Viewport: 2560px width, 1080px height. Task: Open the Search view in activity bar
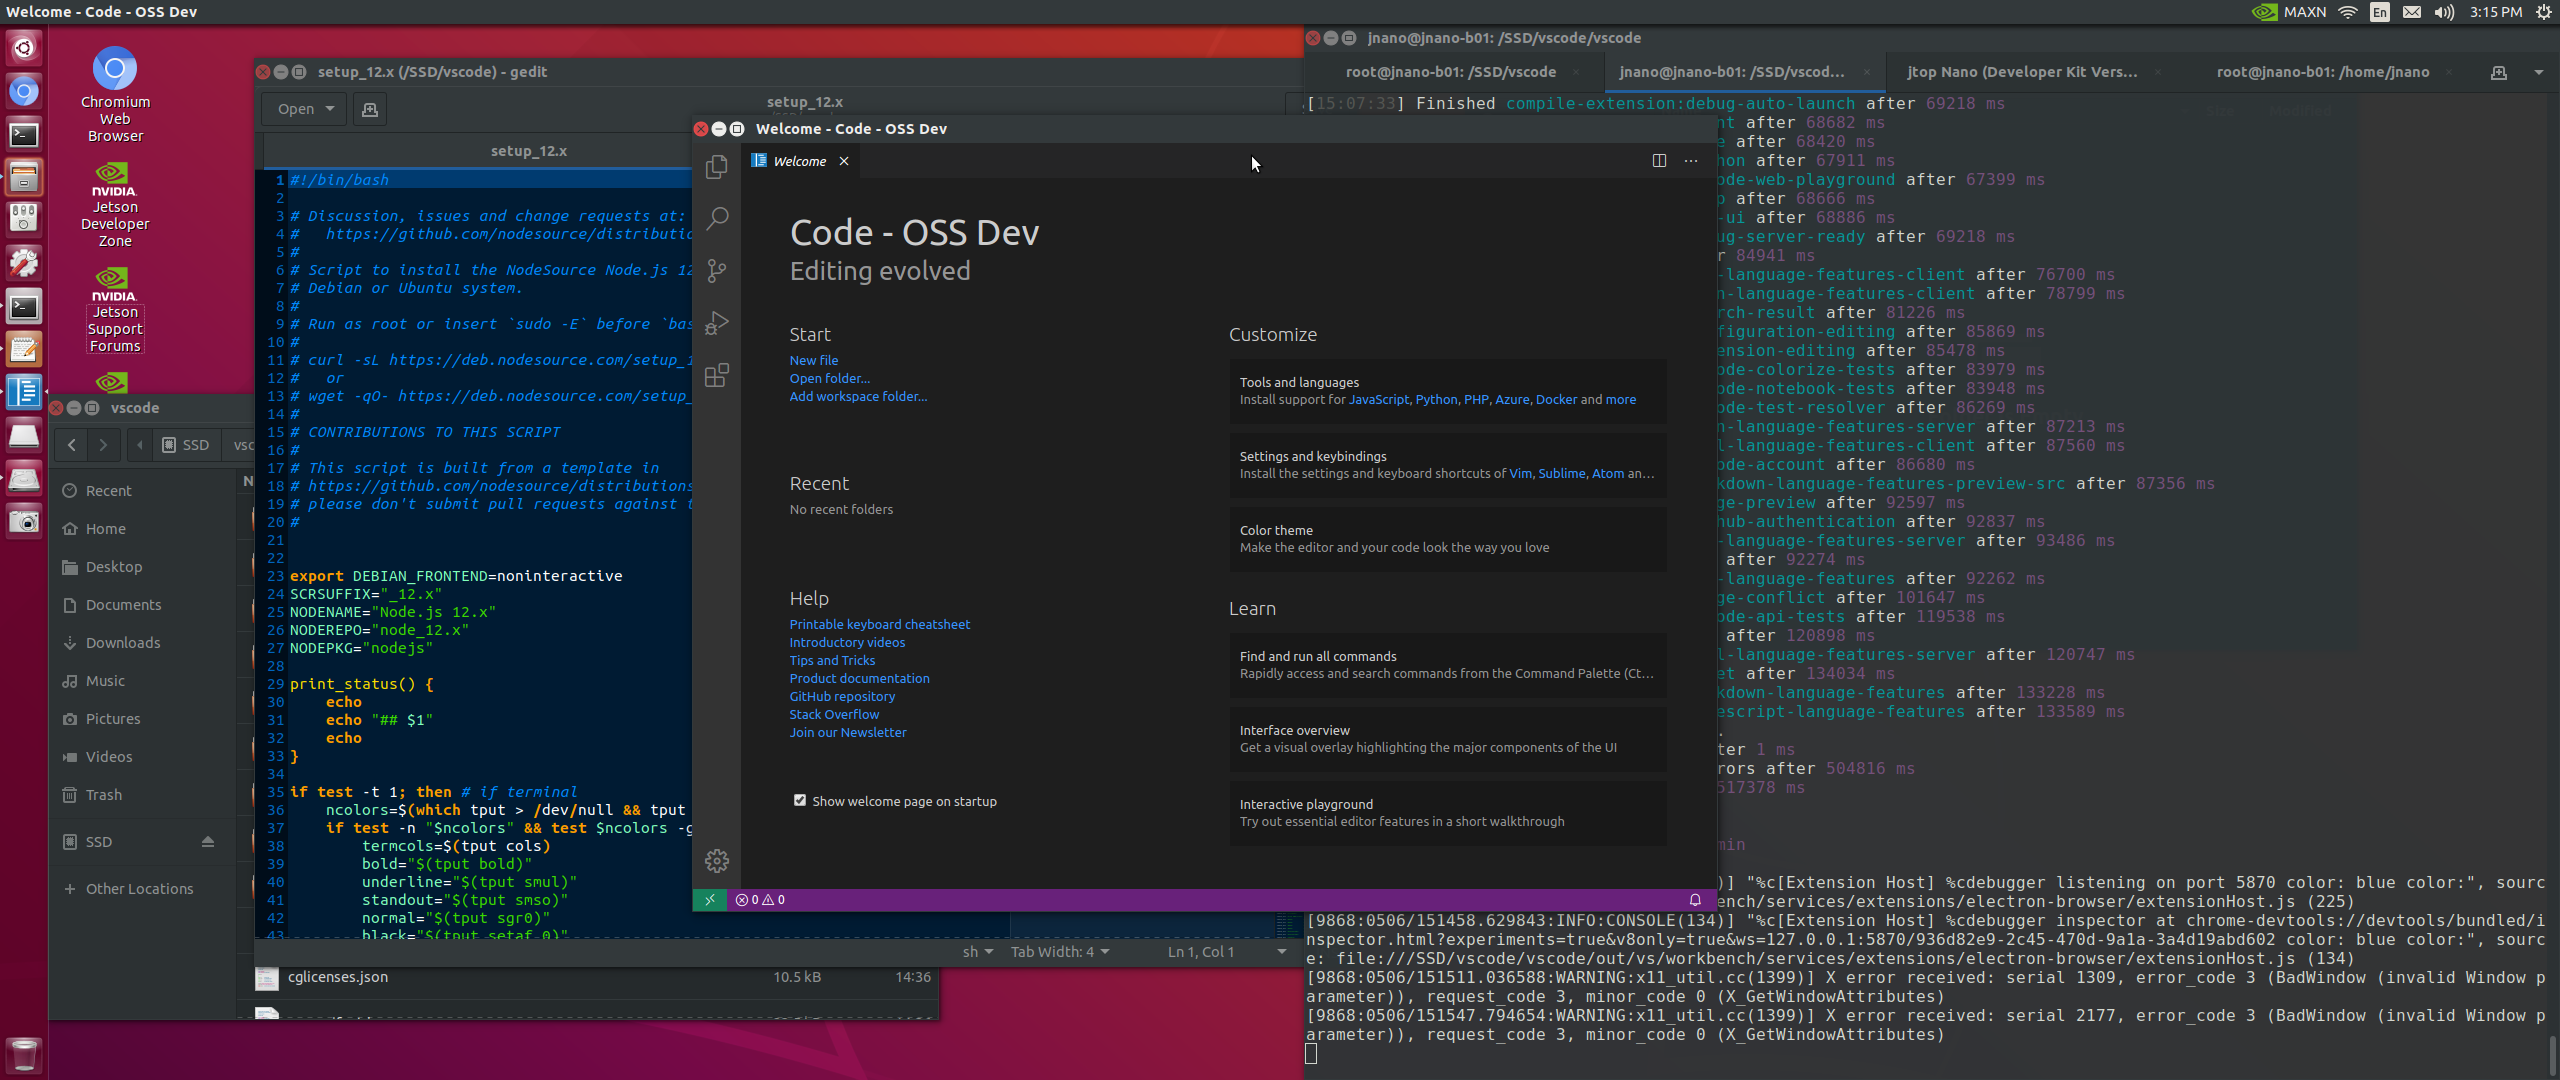point(716,219)
